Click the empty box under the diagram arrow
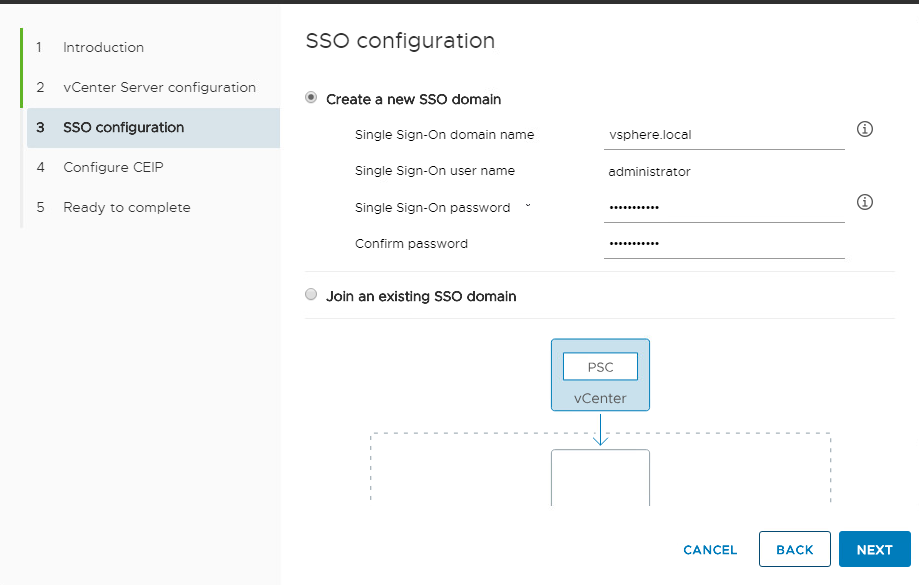Image resolution: width=919 pixels, height=585 pixels. [x=600, y=477]
